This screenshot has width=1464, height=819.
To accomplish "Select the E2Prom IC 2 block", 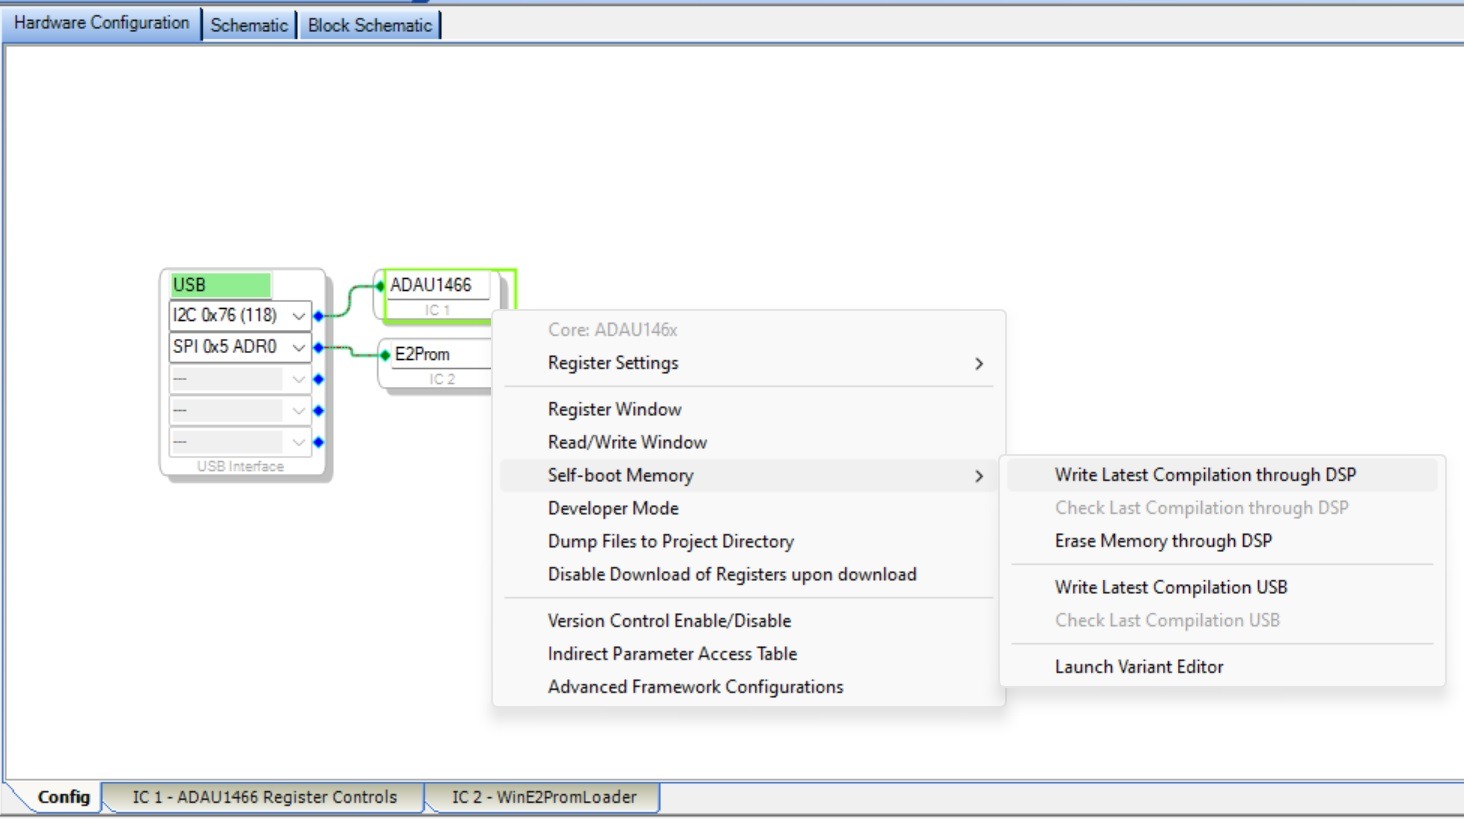I will click(x=436, y=364).
